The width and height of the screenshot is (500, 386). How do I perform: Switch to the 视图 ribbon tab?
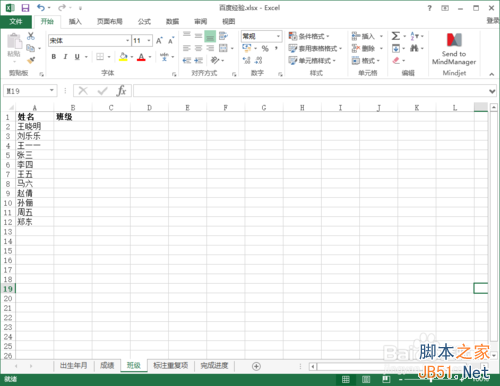click(x=229, y=22)
